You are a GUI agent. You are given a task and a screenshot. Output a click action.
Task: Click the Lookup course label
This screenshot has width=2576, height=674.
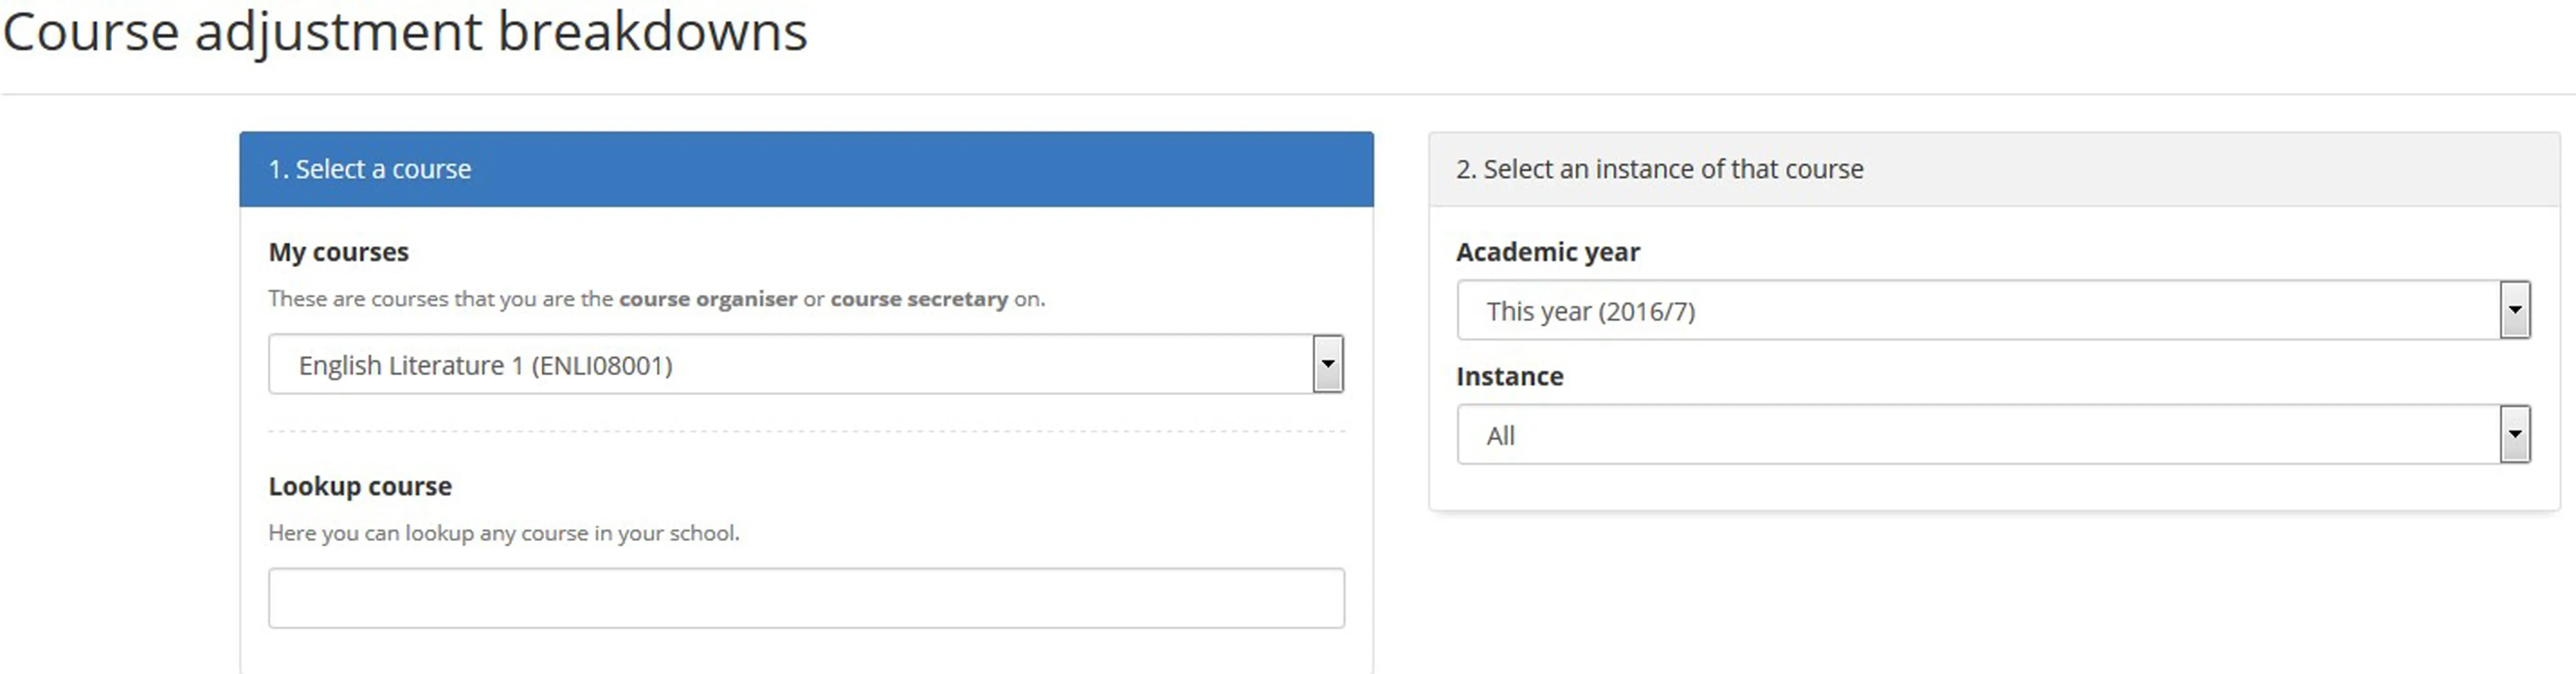point(360,486)
